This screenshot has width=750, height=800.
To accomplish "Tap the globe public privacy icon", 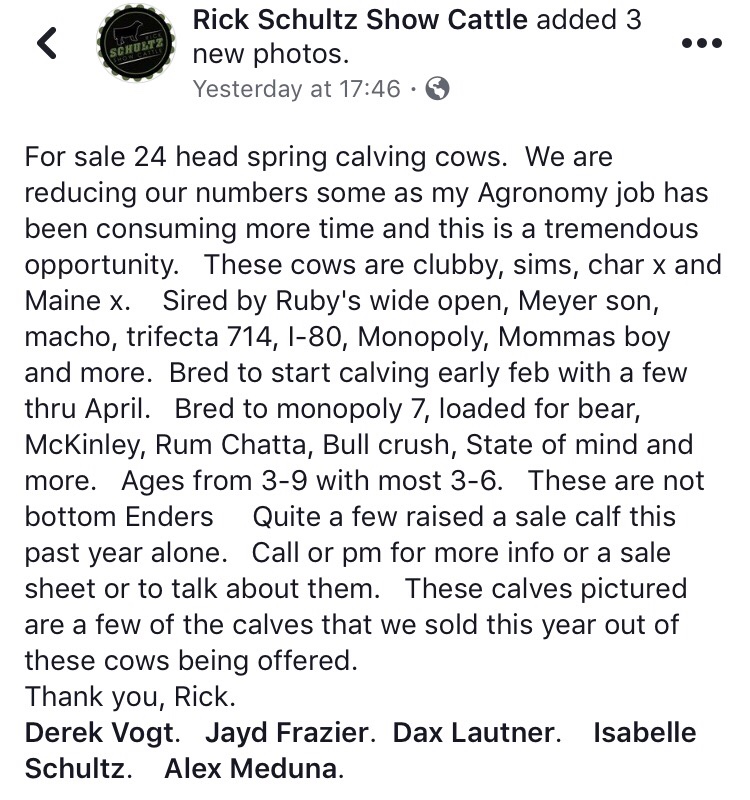I will click(437, 88).
